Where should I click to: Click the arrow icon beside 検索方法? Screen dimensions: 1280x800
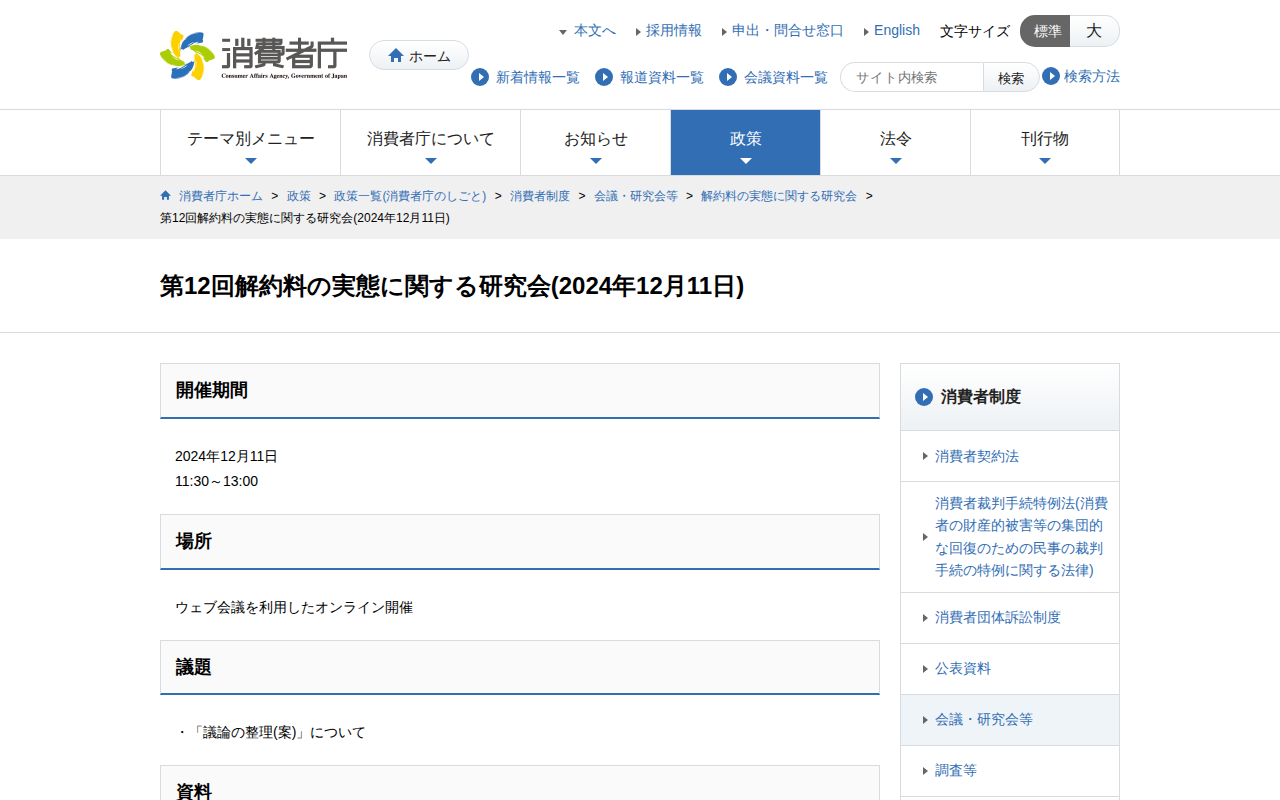(1051, 76)
